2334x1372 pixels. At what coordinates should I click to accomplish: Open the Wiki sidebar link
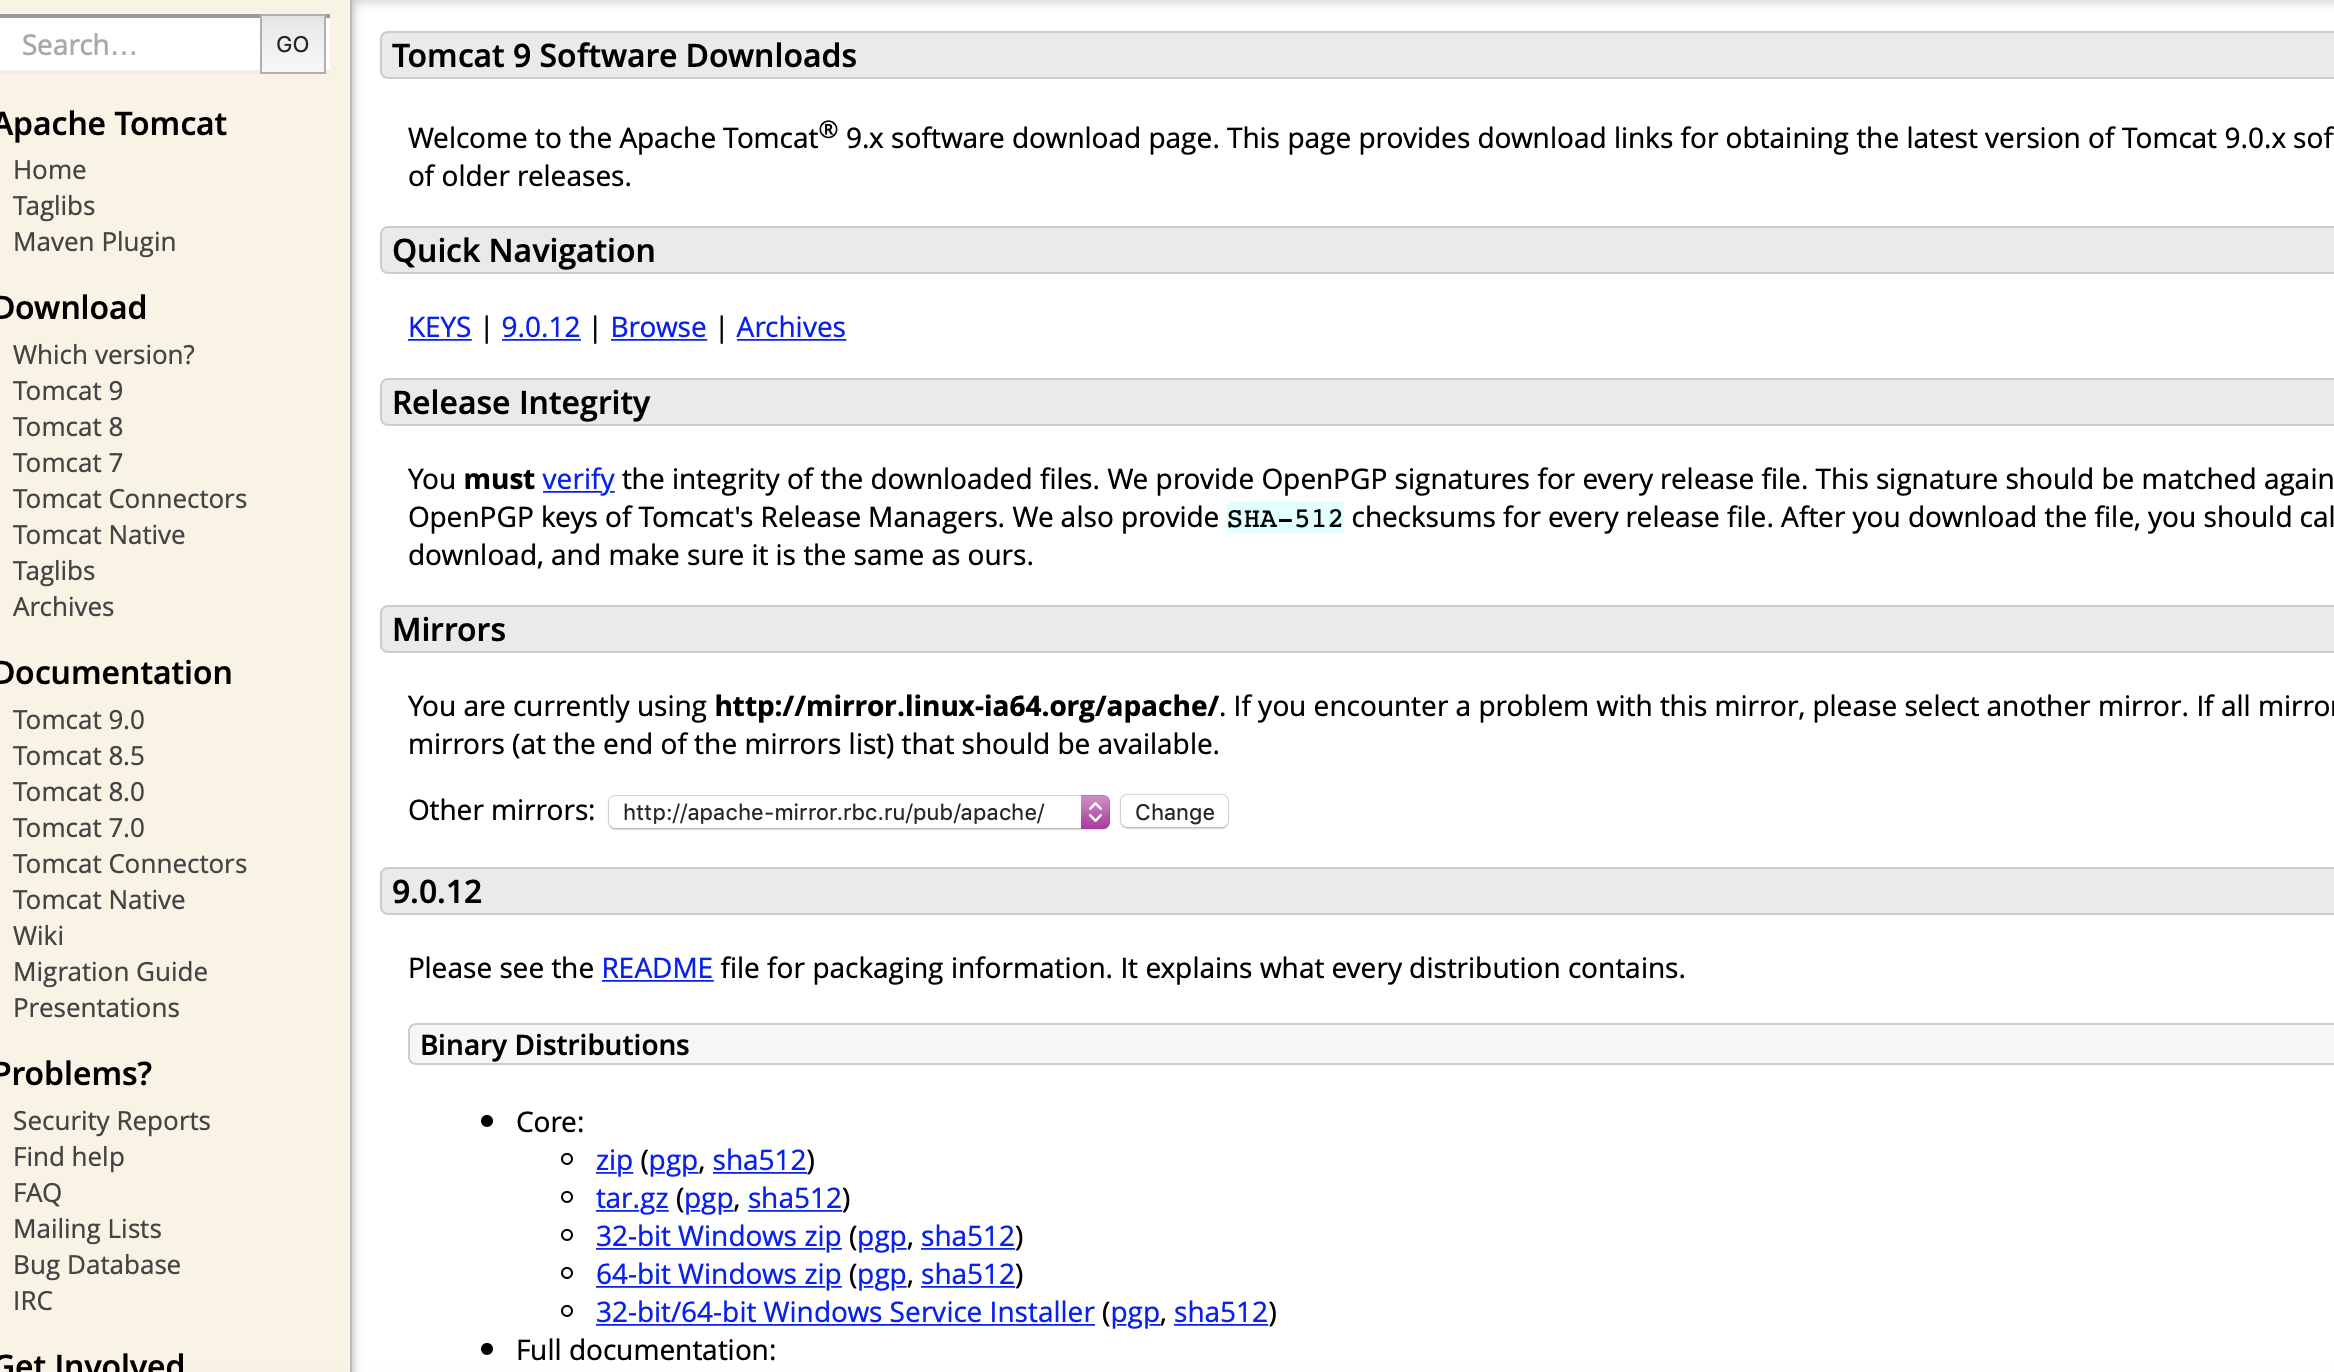tap(38, 936)
